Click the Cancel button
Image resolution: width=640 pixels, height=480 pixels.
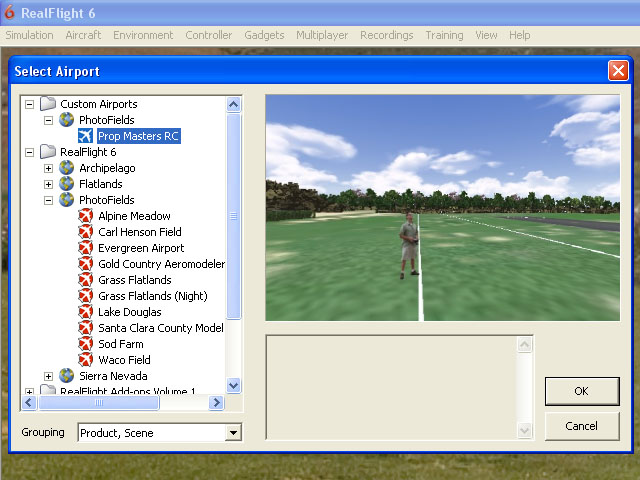(x=582, y=426)
